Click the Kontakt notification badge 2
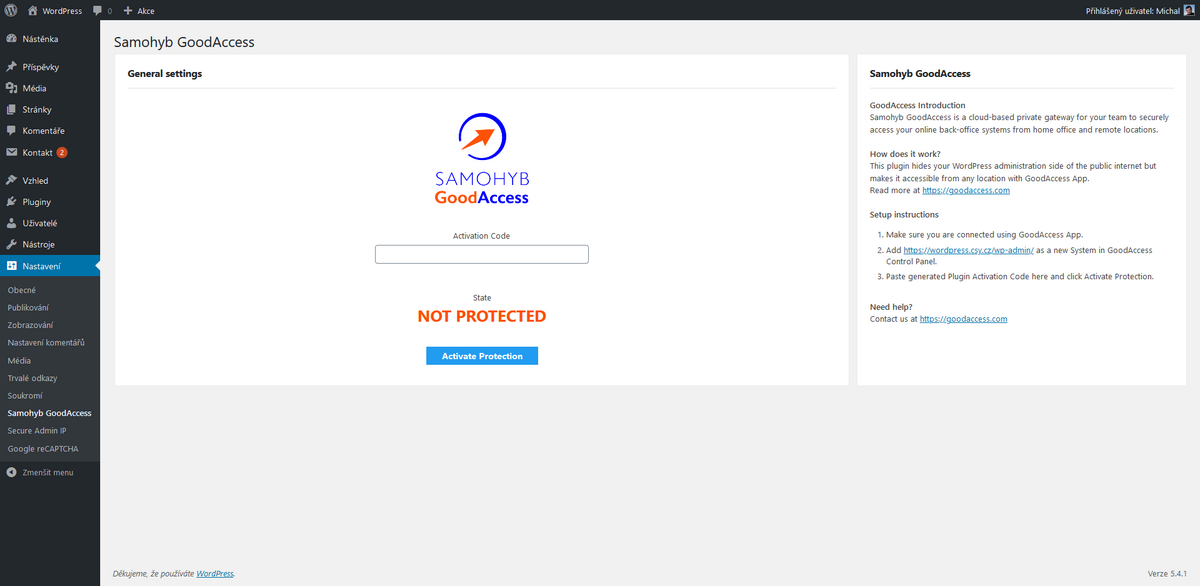 pos(62,153)
